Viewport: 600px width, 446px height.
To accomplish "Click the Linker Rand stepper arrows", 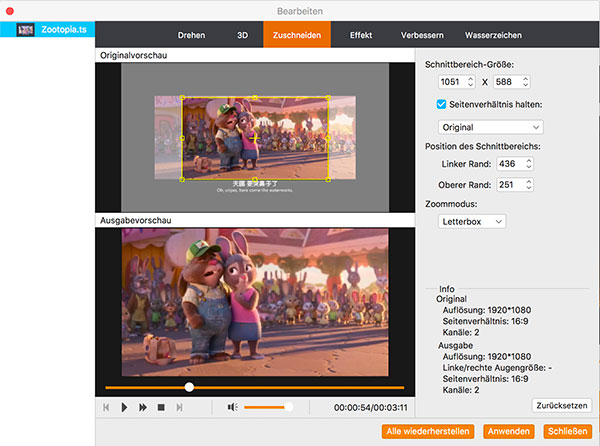I will click(528, 164).
